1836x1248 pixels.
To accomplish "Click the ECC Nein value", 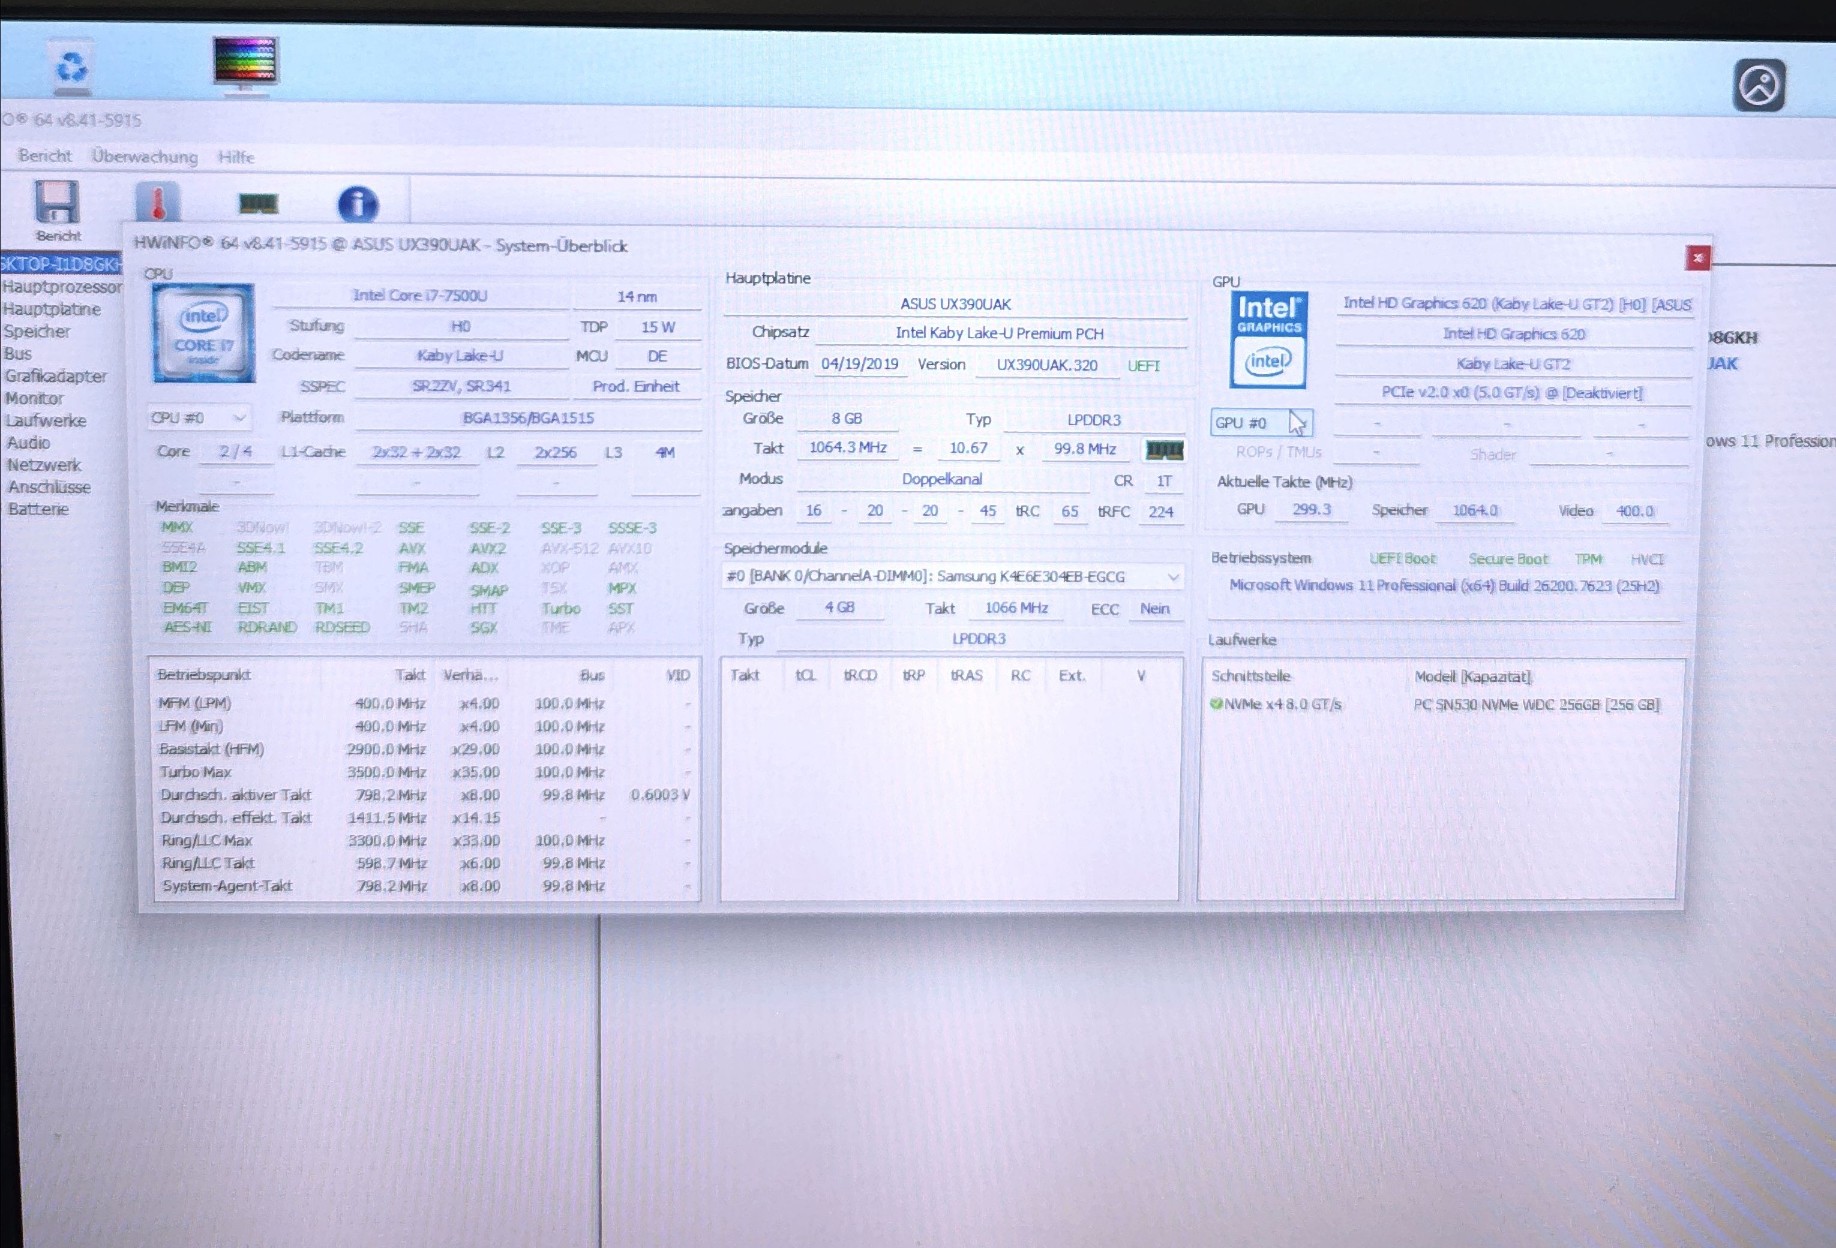I will point(1154,609).
